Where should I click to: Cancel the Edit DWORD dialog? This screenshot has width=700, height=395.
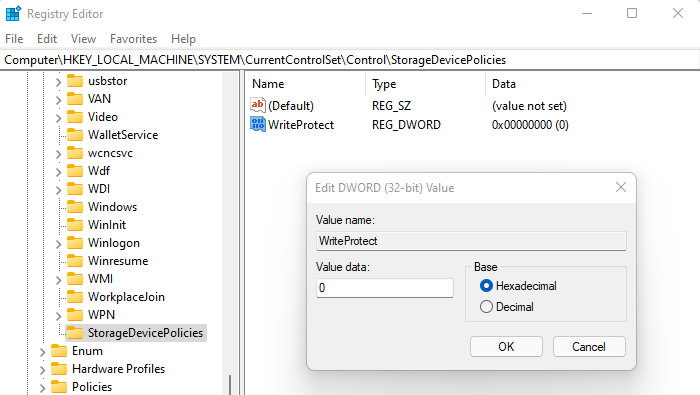[589, 346]
